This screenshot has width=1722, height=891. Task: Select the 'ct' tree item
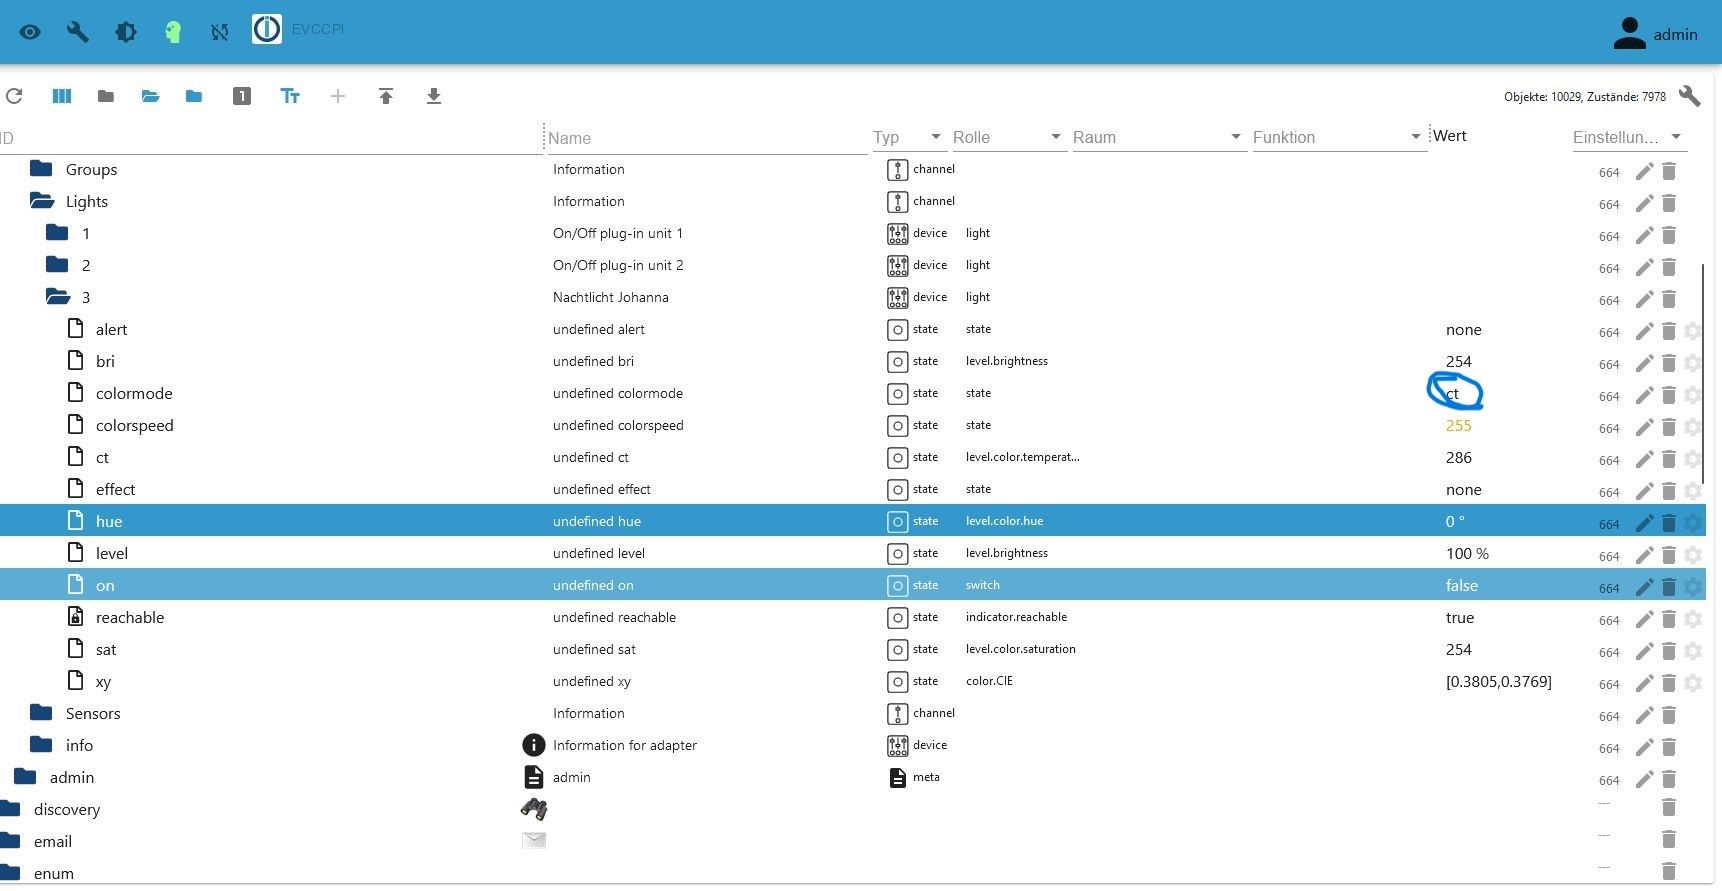[x=102, y=457]
